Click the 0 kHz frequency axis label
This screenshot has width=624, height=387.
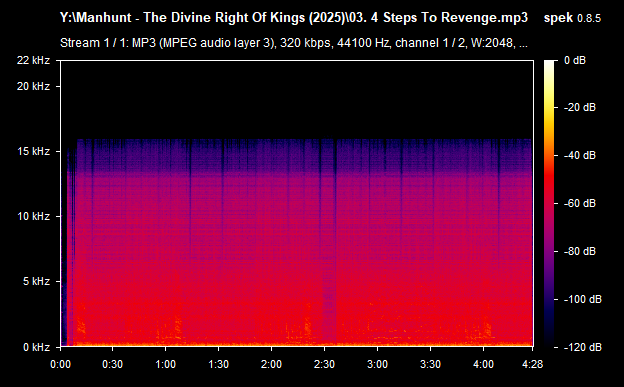coord(36,347)
